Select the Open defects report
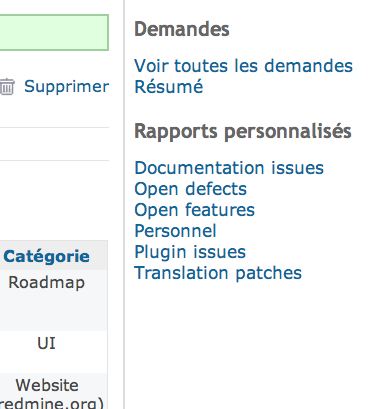Viewport: 375px width, 409px height. pos(190,189)
